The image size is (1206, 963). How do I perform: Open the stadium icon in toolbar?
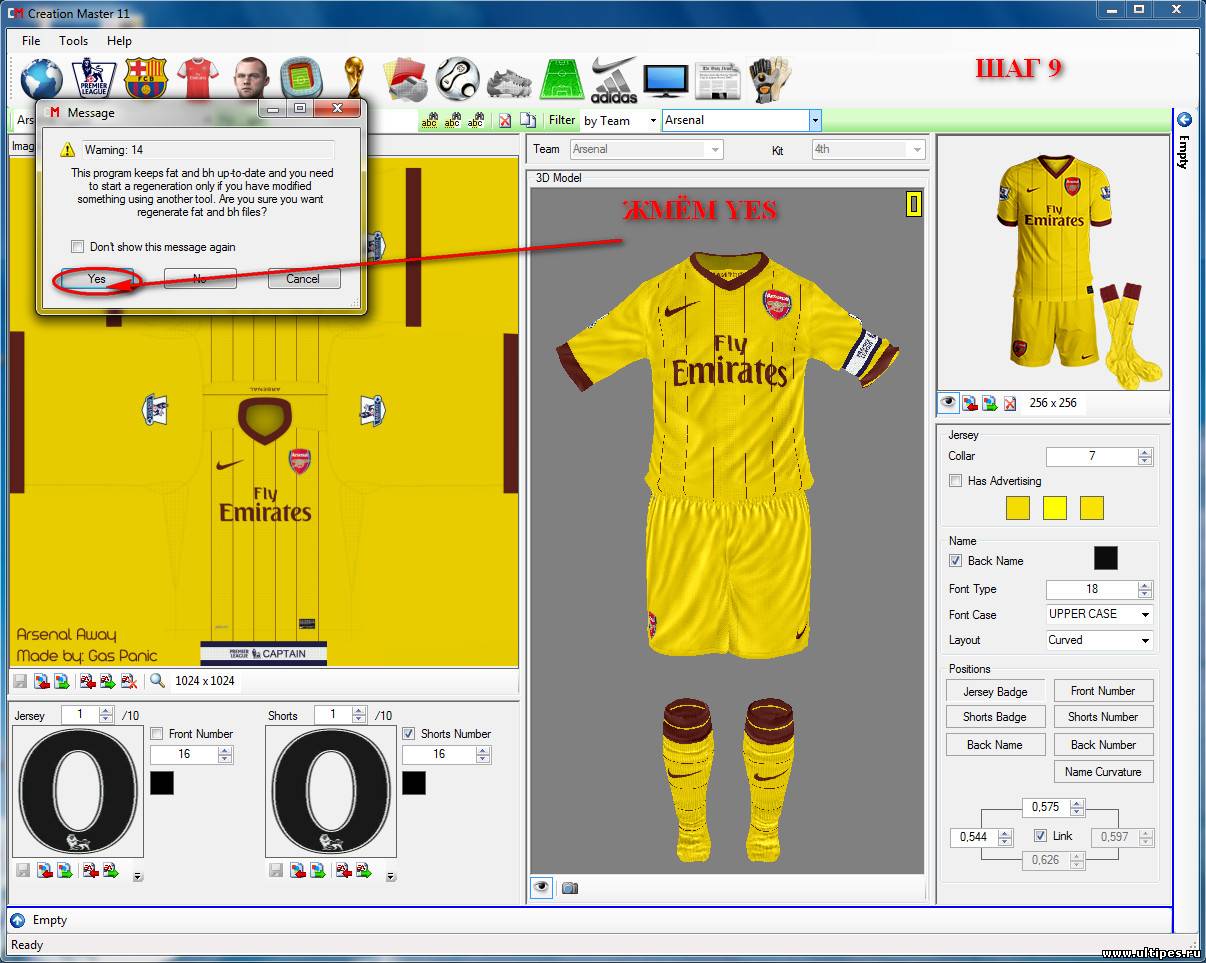point(300,79)
